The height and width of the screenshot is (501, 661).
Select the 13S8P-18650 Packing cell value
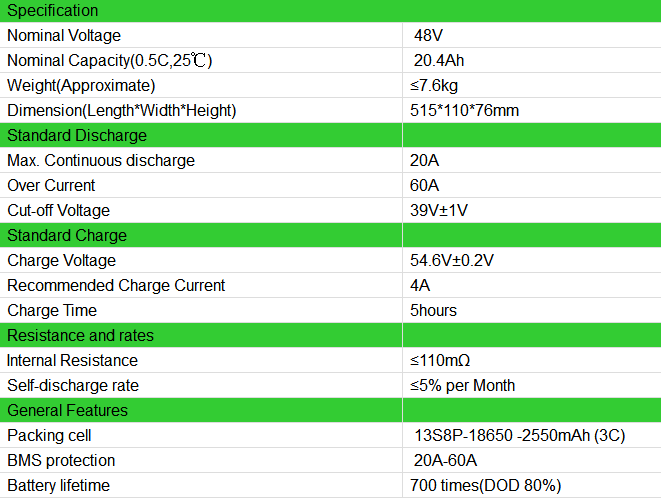pyautogui.click(x=519, y=435)
